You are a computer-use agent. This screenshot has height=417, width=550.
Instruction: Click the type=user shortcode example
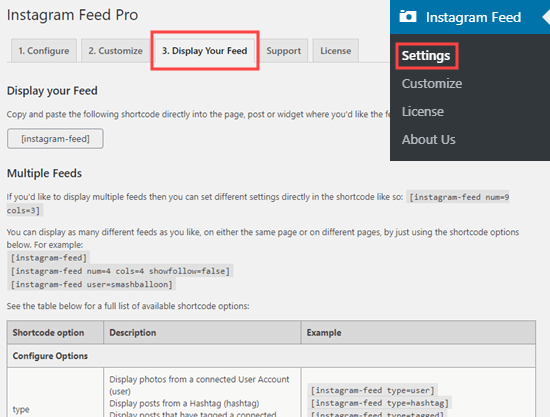click(373, 390)
